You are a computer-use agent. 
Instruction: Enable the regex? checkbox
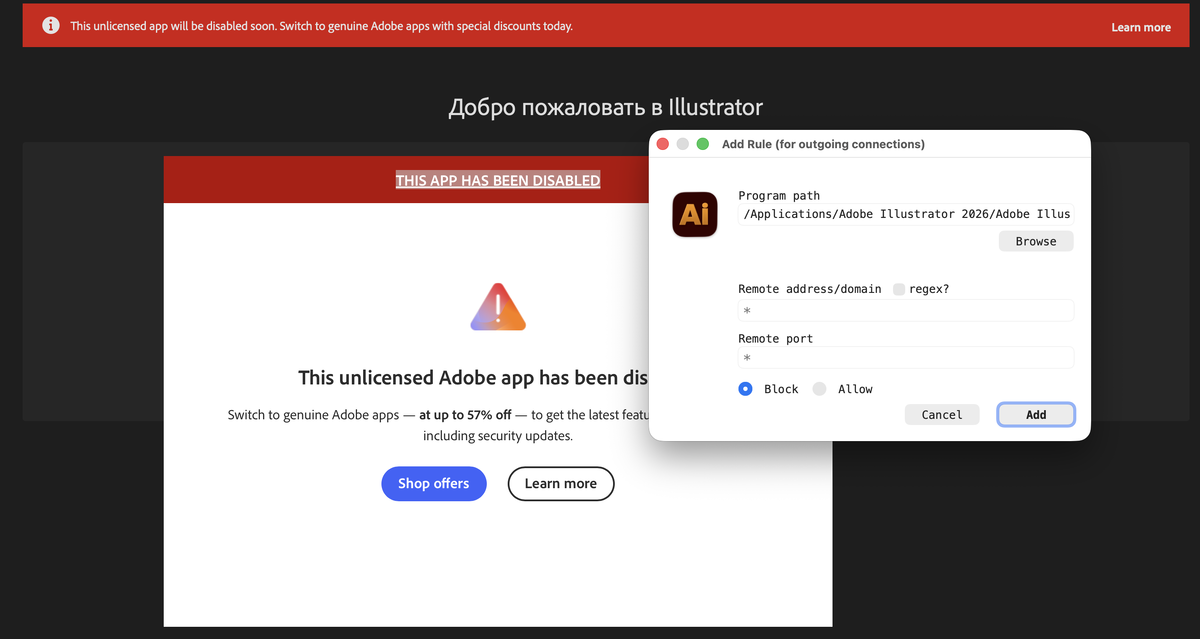tap(899, 289)
